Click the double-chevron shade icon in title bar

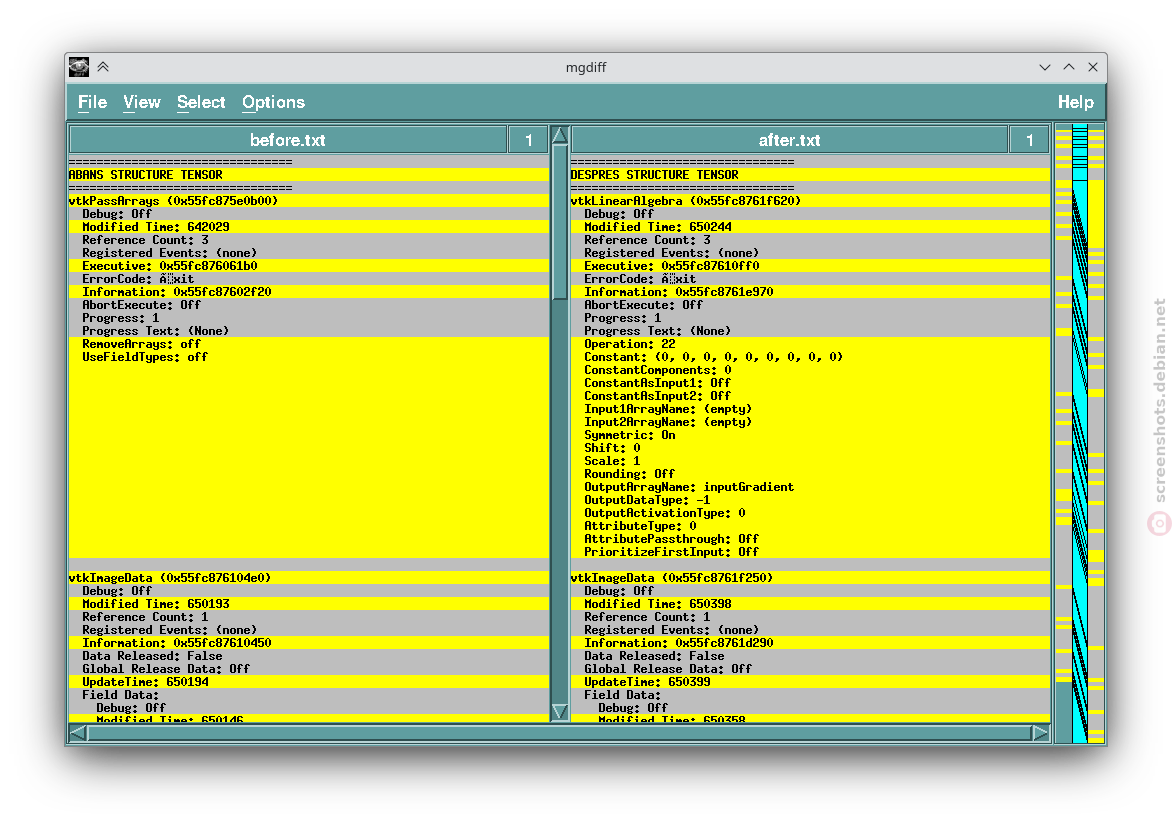click(x=103, y=67)
